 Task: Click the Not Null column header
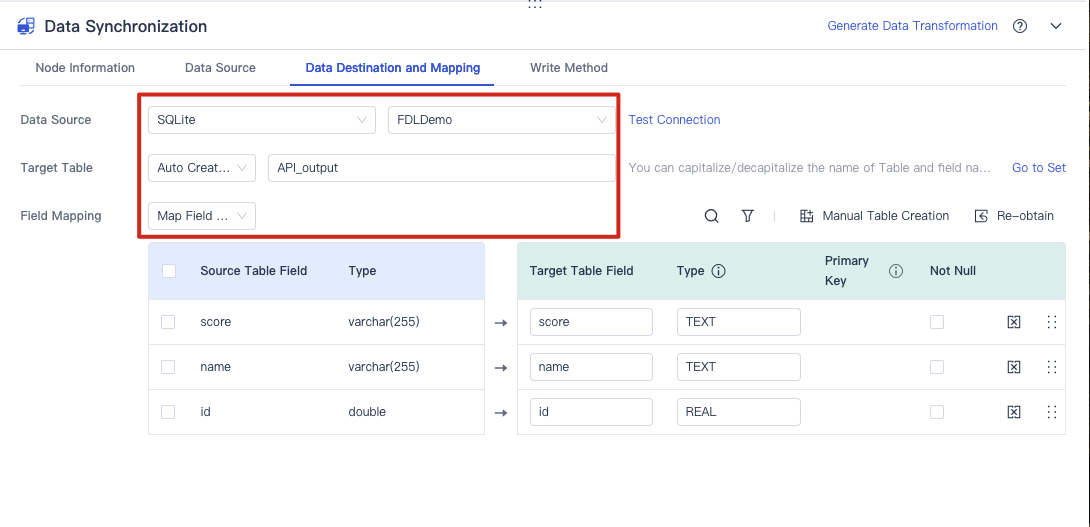pos(953,271)
